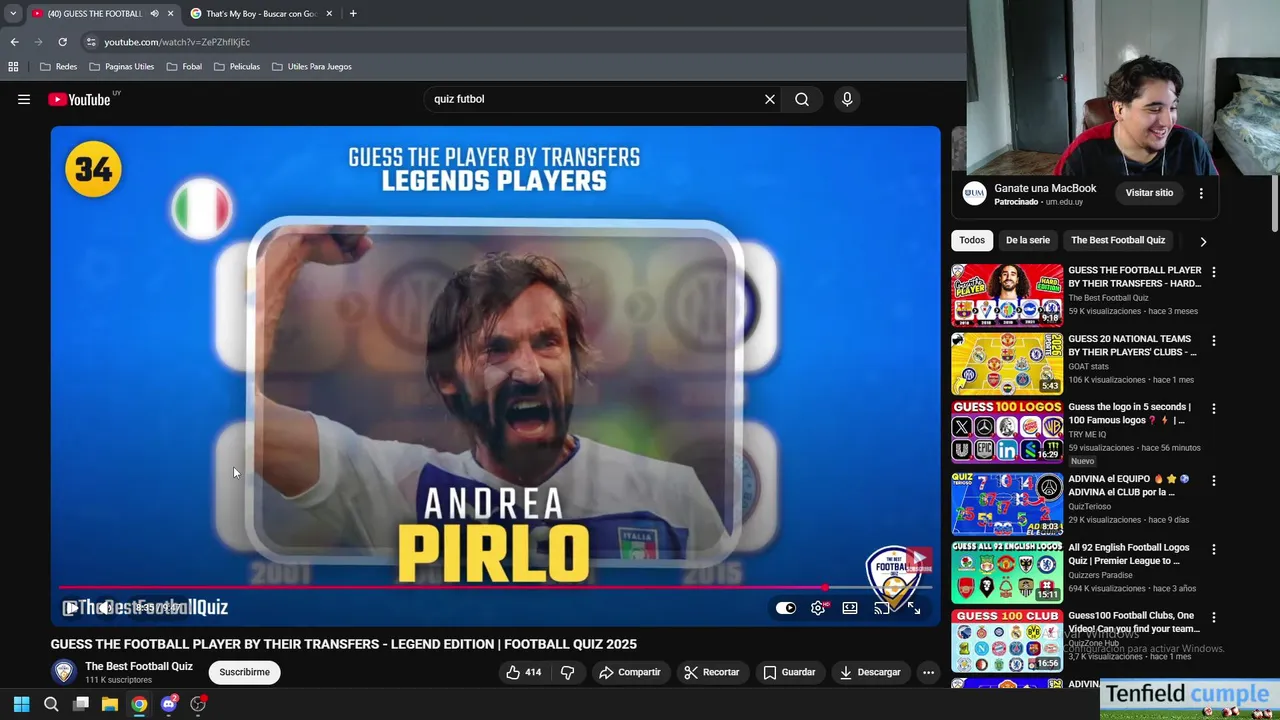Click the Descargar download button

[x=870, y=672]
